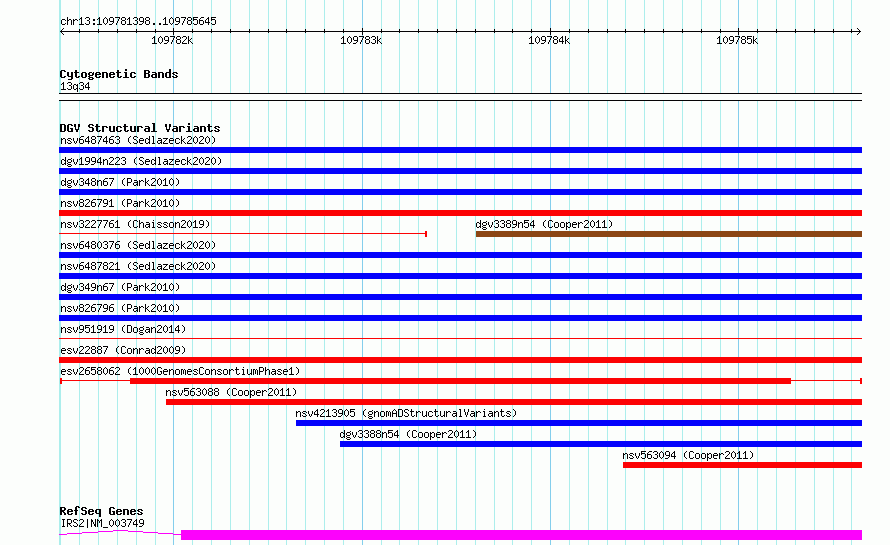Open the dgv348n67 (Park2010) variant label
890x545 pixels.
120,182
